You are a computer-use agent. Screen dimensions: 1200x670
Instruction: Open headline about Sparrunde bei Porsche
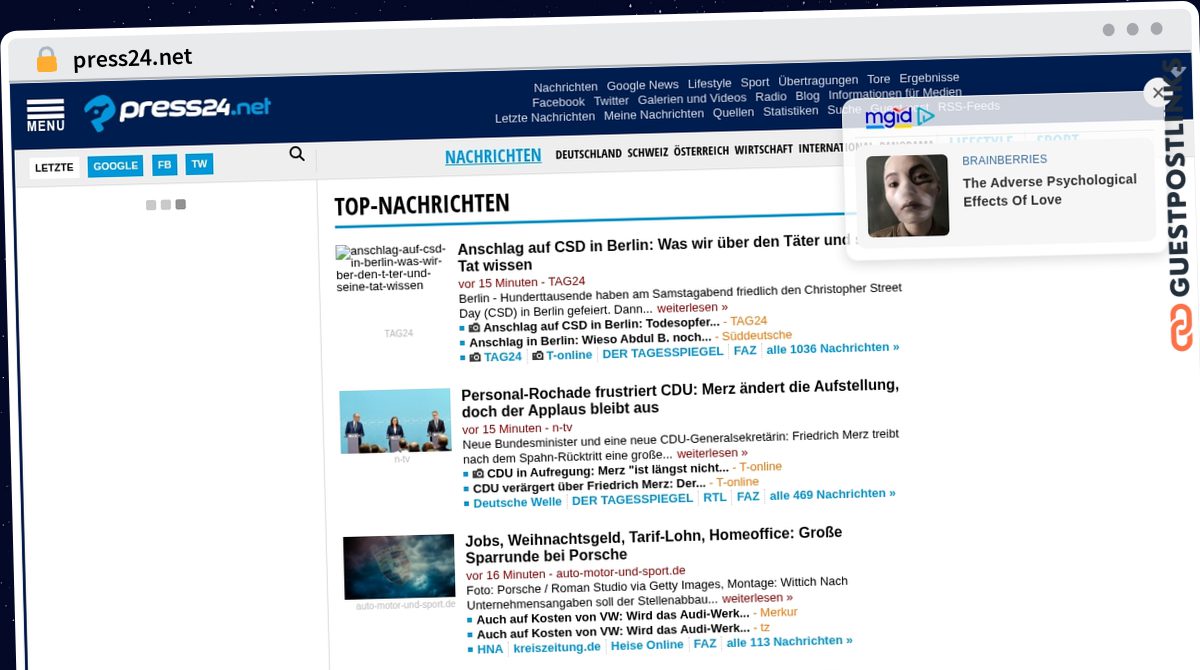[x=654, y=546]
